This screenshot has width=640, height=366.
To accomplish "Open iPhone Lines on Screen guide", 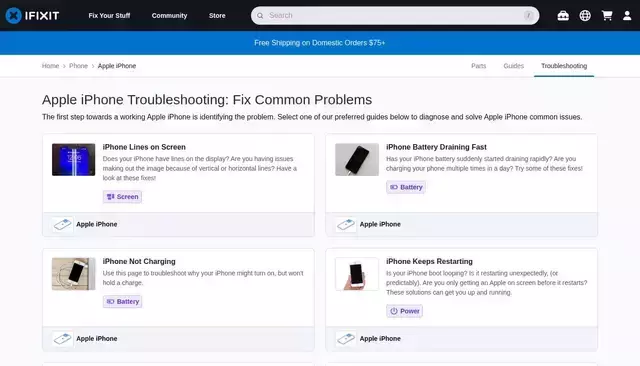I will 144,147.
